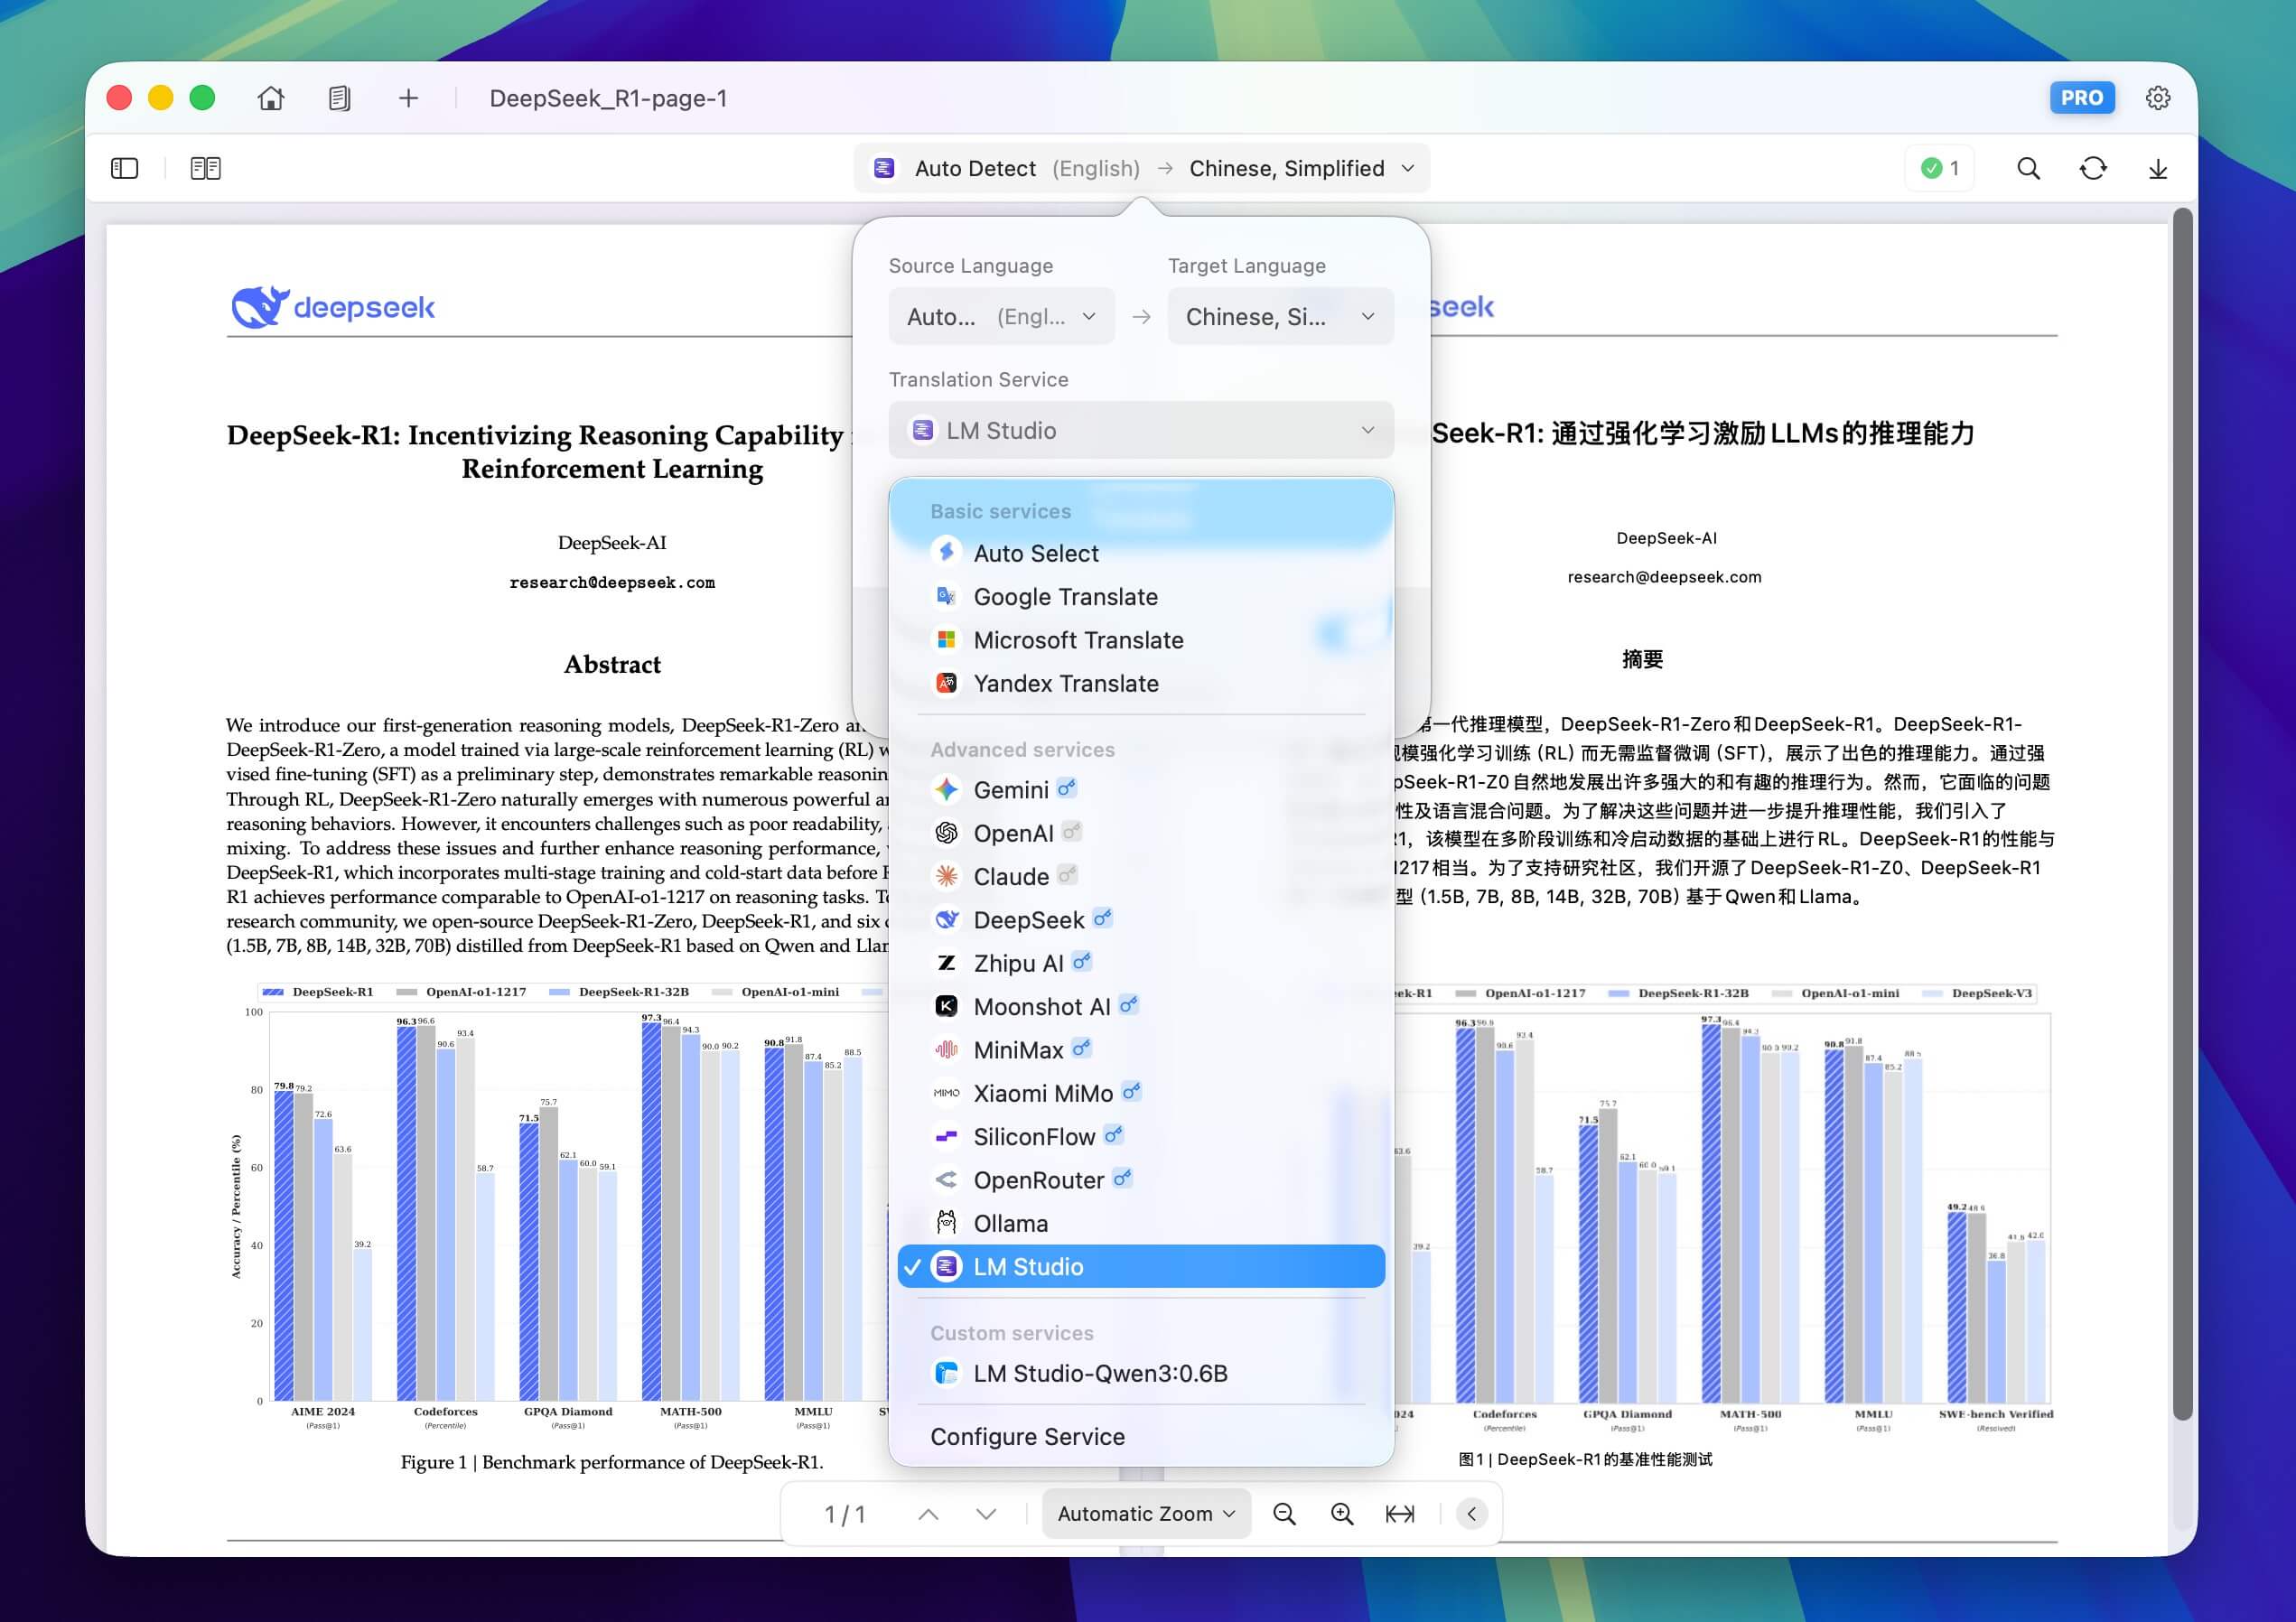Viewport: 2296px width, 1622px height.
Task: Zoom out with the minus magnifier
Action: click(1285, 1514)
